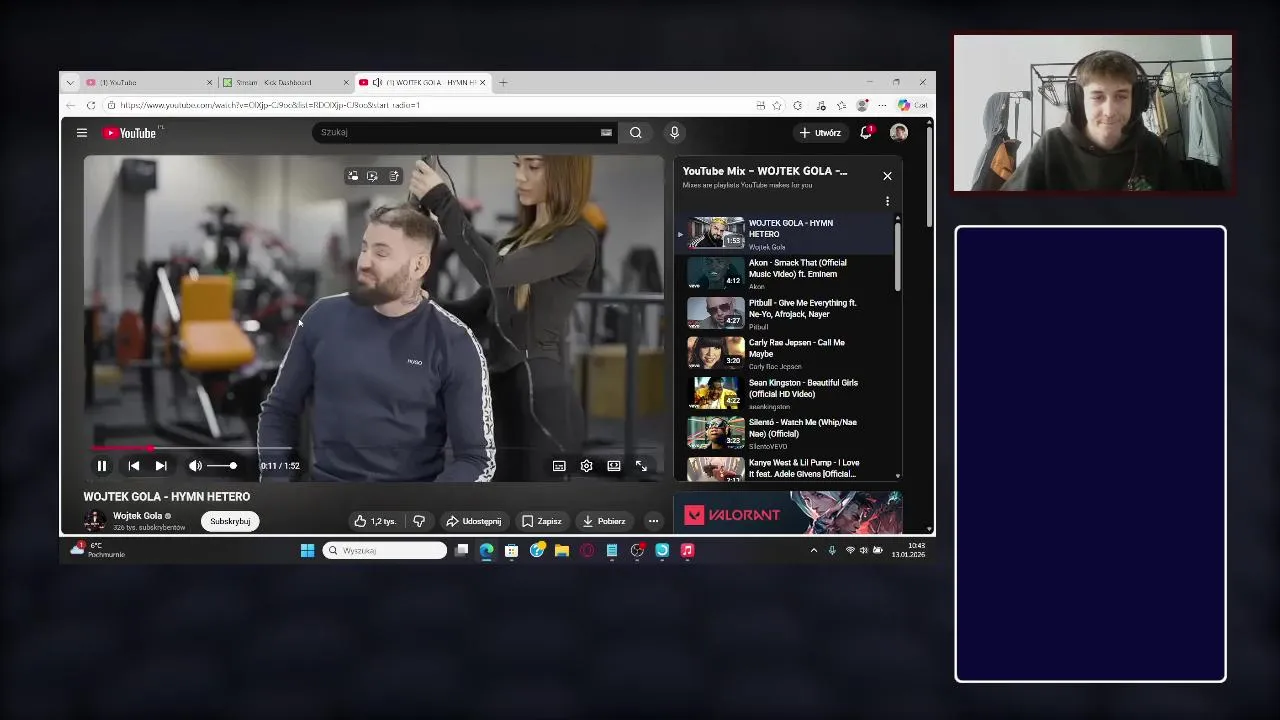Image resolution: width=1280 pixels, height=720 pixels.
Task: Reload the page in the browser
Action: coord(91,105)
